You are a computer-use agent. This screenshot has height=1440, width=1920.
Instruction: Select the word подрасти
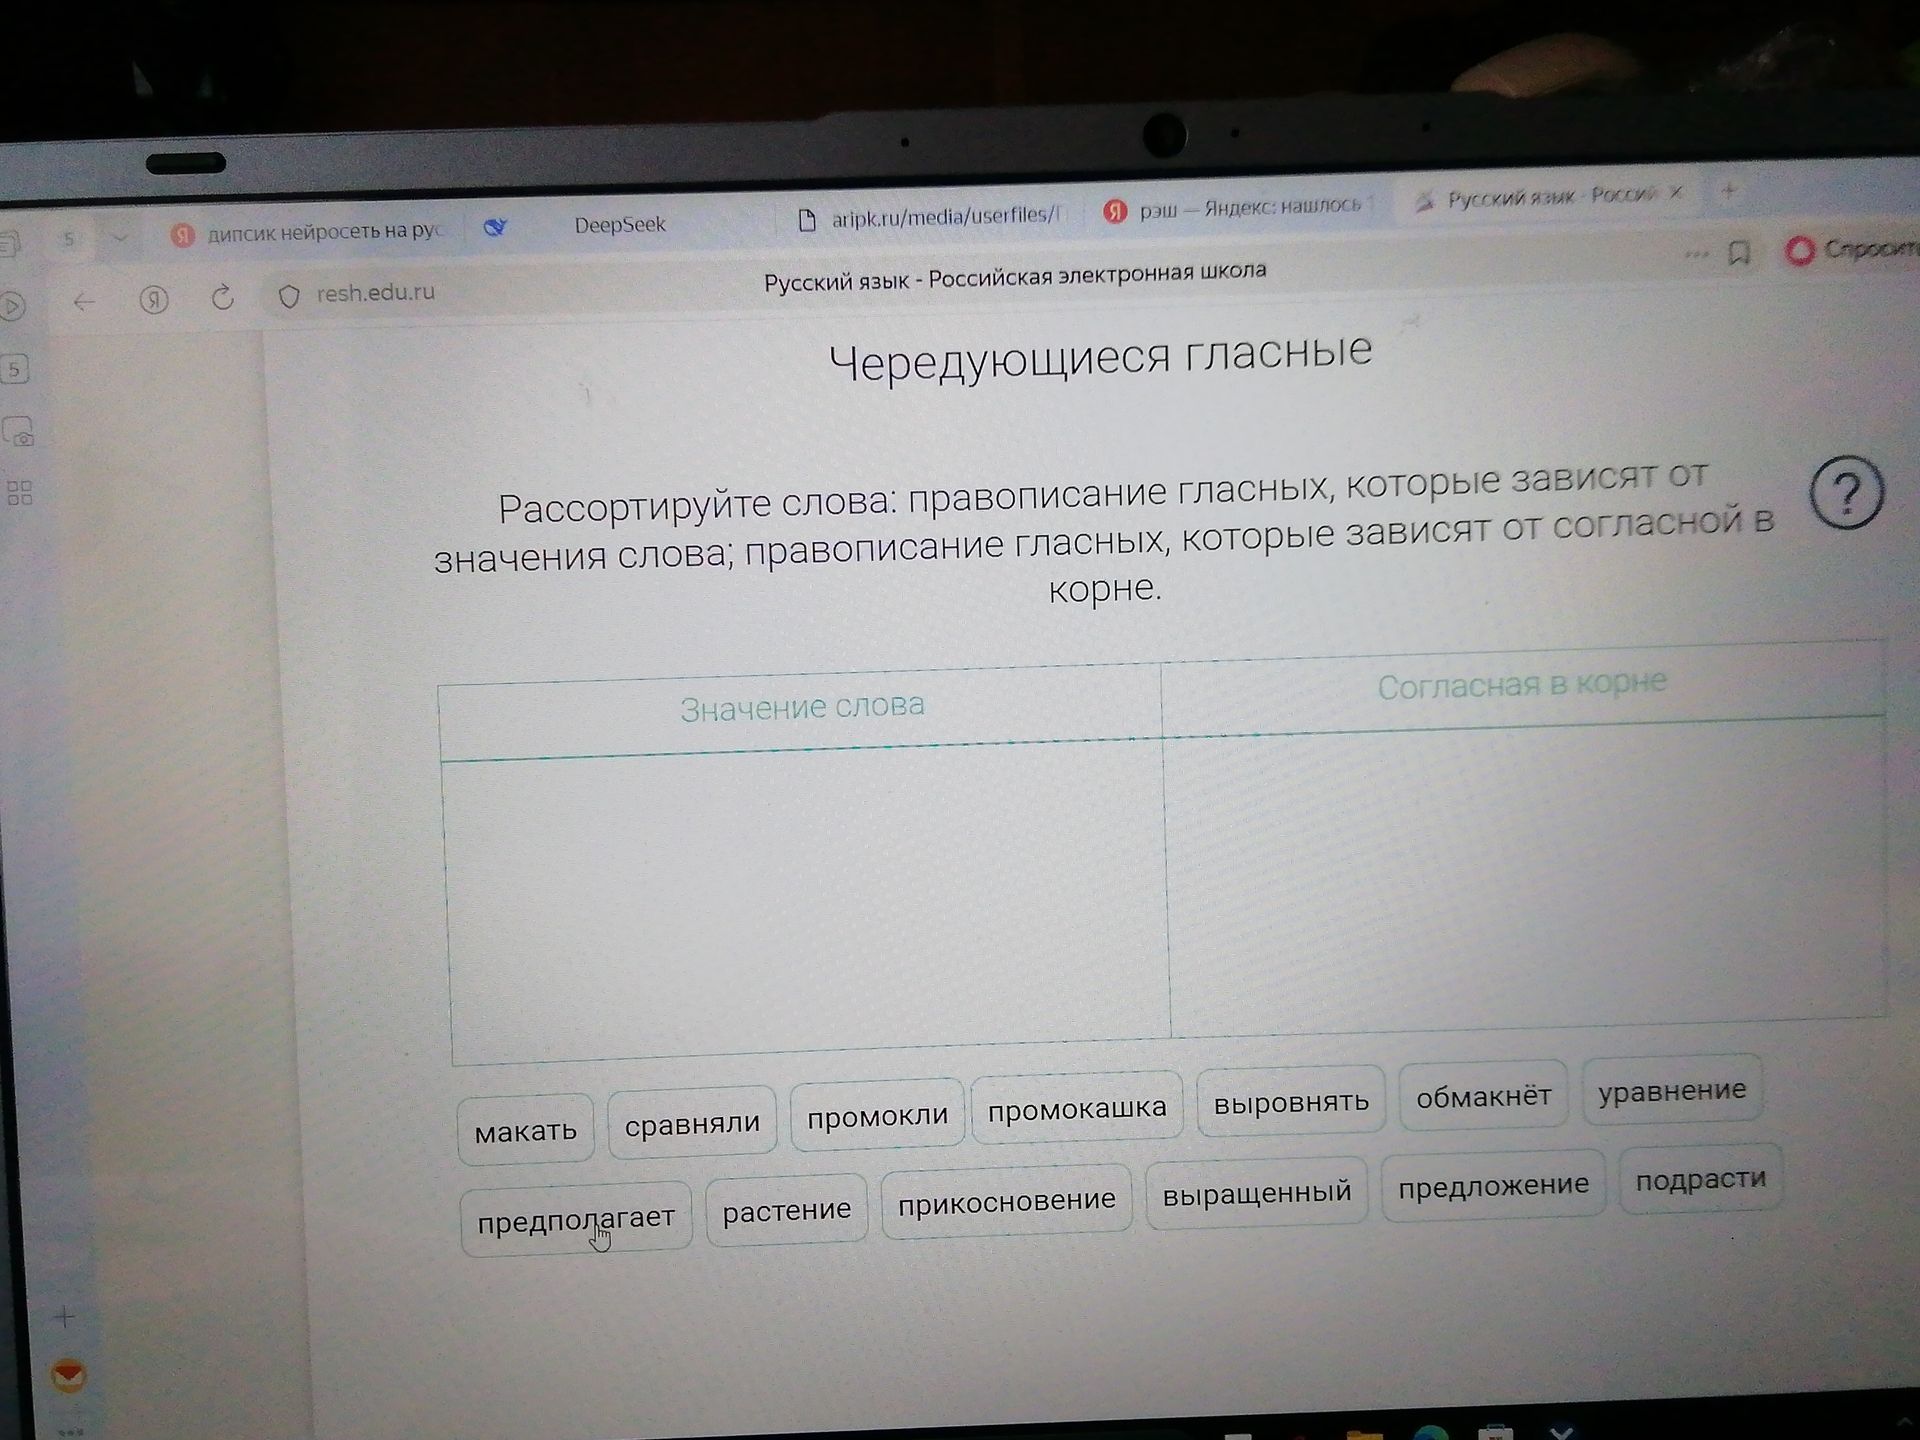click(x=1700, y=1179)
